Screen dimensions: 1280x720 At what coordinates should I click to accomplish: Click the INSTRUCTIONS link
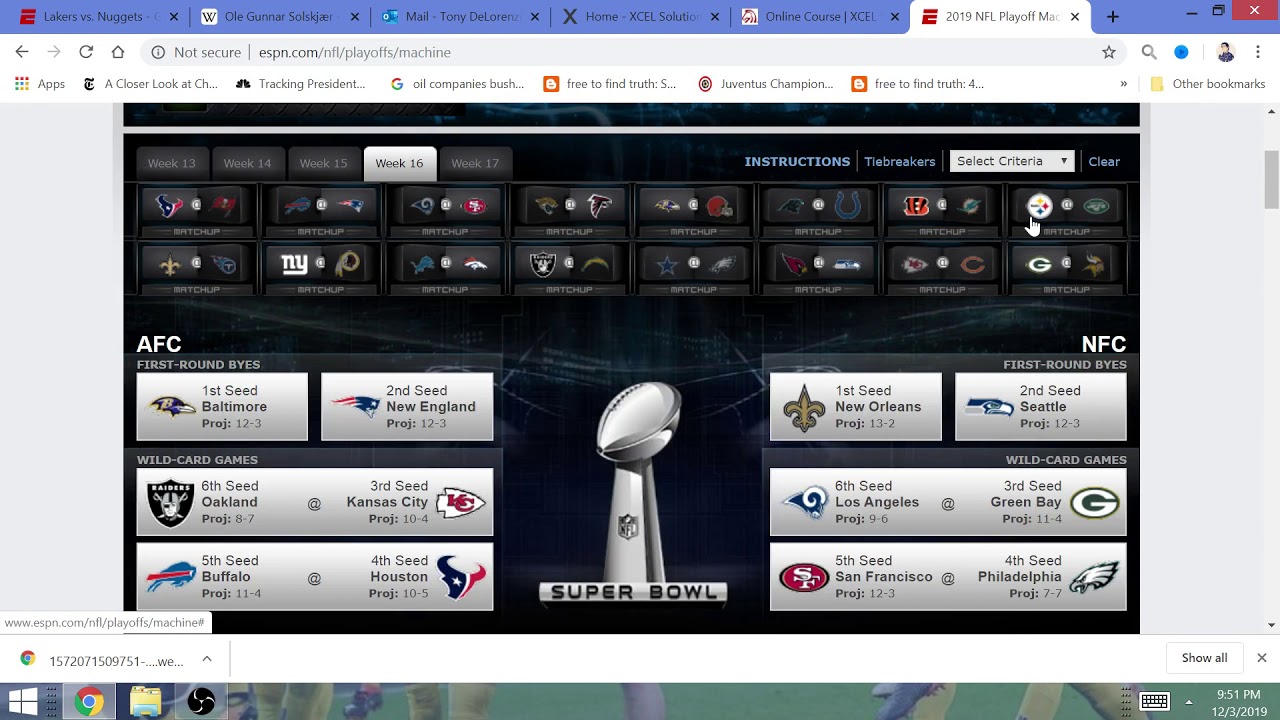797,161
